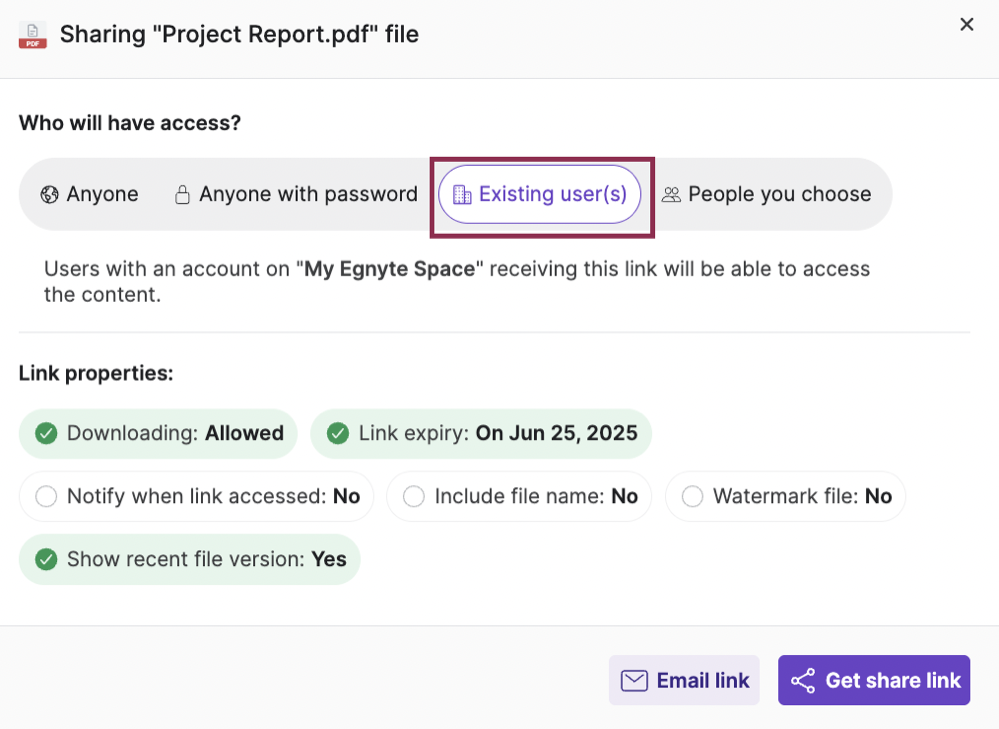Choose the Anyone access option
Image resolution: width=999 pixels, height=729 pixels.
(89, 194)
